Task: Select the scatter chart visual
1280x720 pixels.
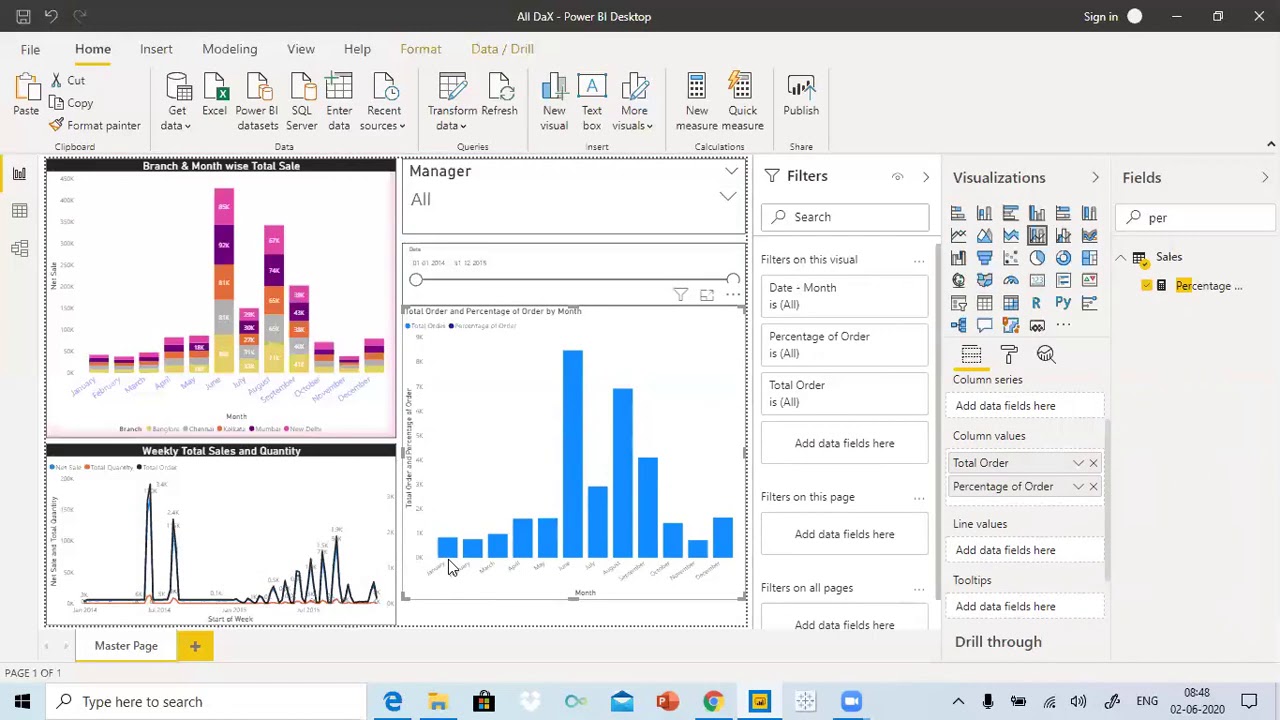Action: (x=1011, y=258)
